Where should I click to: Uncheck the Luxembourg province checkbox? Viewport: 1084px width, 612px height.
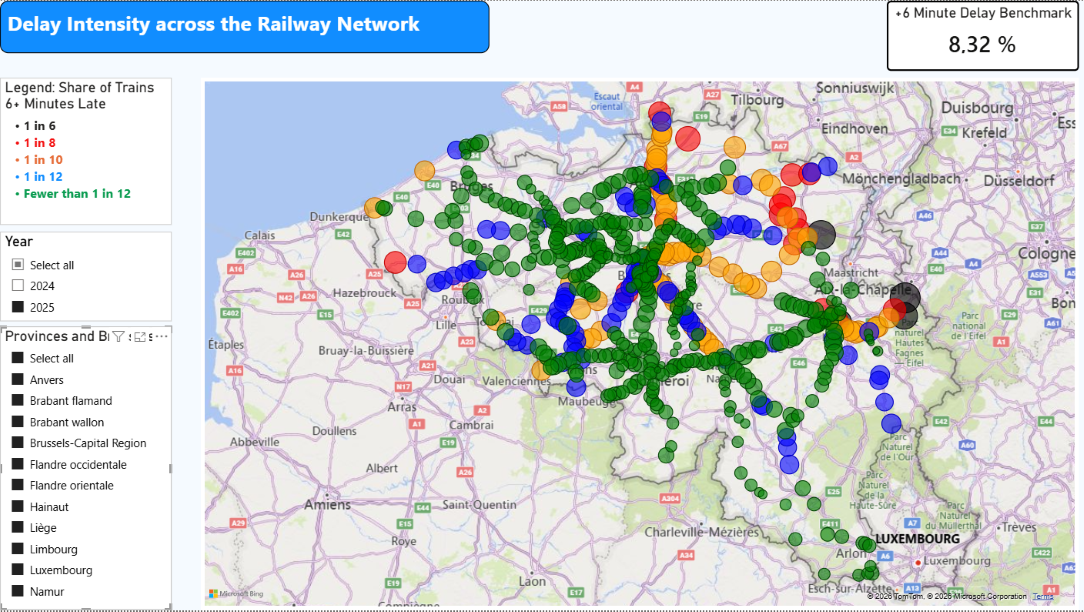coord(18,570)
